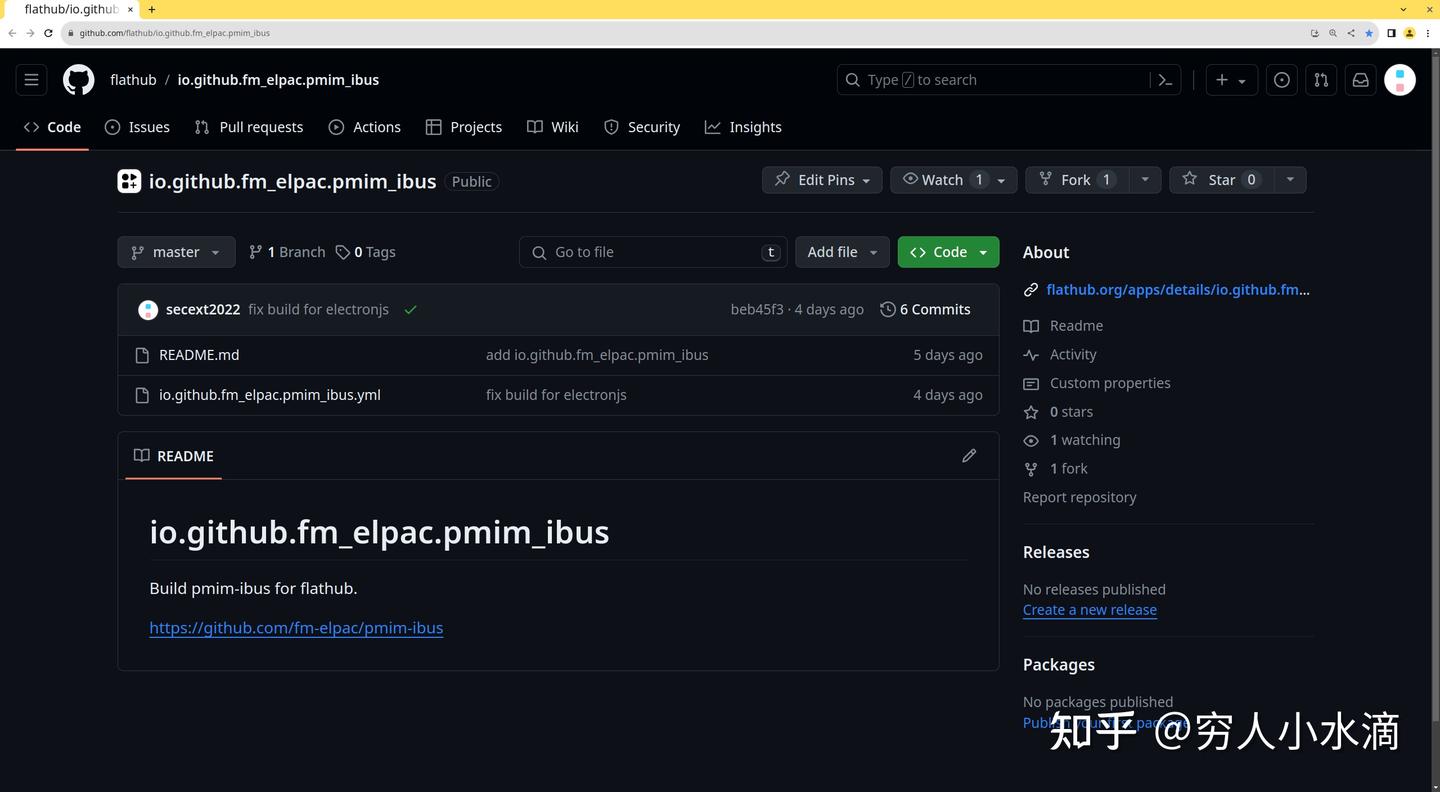Open the master branch dropdown

click(175, 251)
